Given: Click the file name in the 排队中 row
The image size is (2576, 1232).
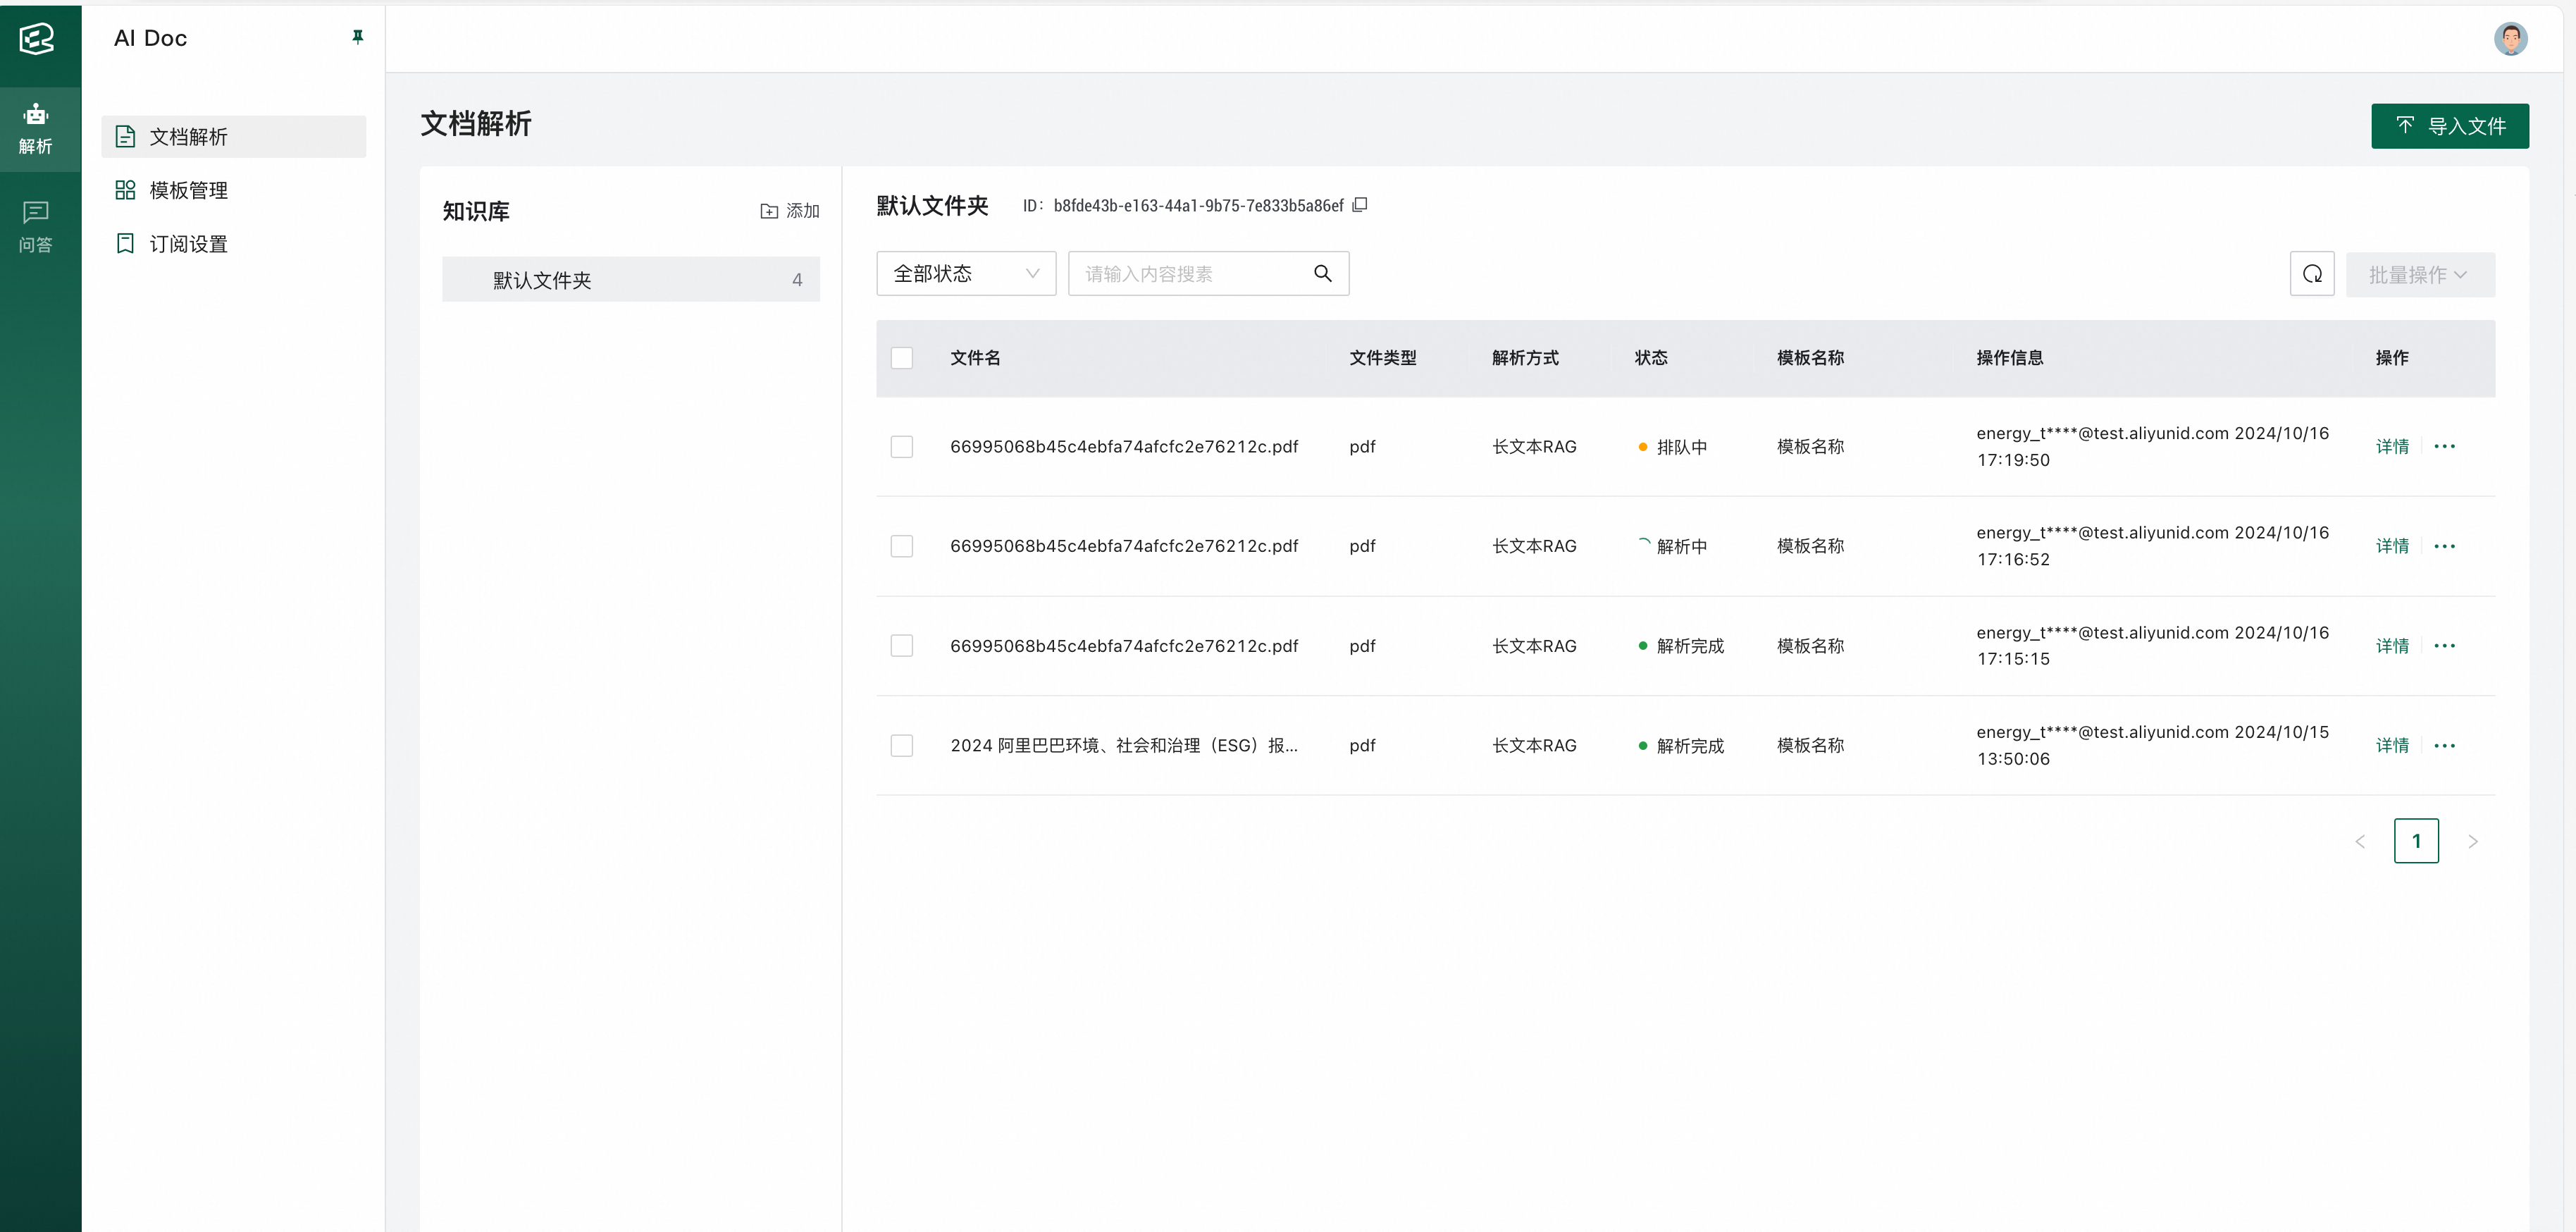Looking at the screenshot, I should [1124, 447].
